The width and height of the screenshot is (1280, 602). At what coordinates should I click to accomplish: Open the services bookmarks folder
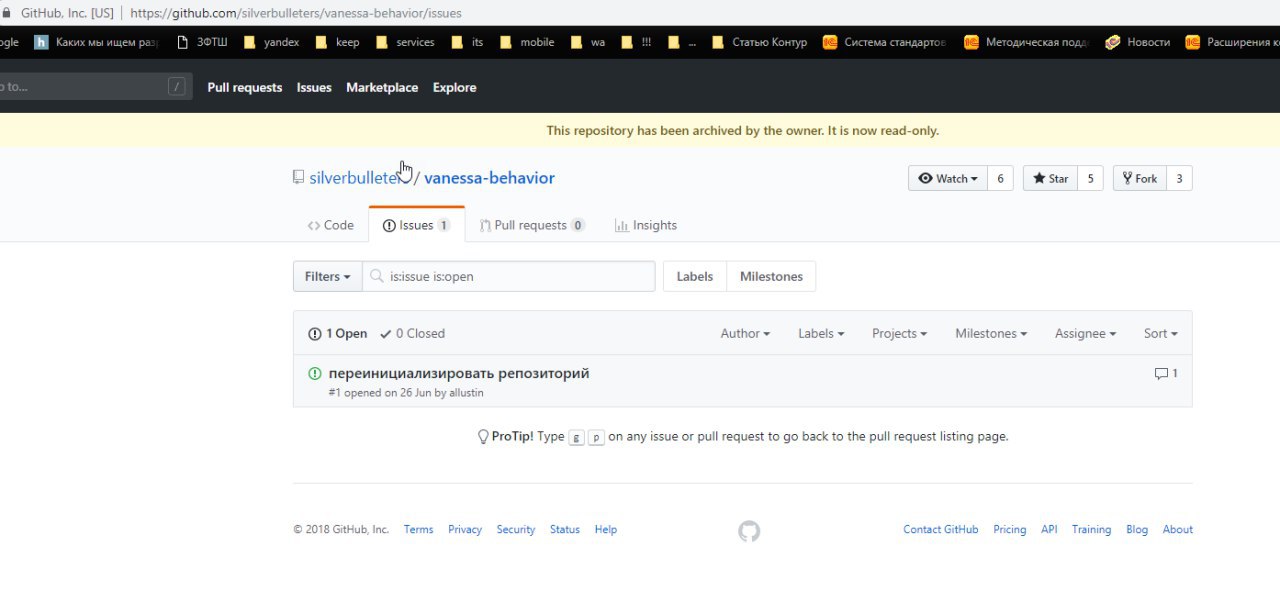tap(405, 42)
